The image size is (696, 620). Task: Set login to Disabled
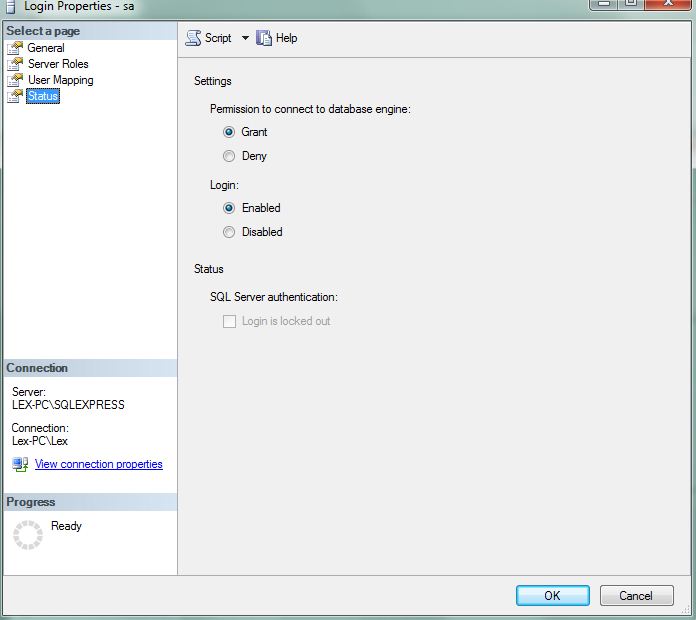229,232
